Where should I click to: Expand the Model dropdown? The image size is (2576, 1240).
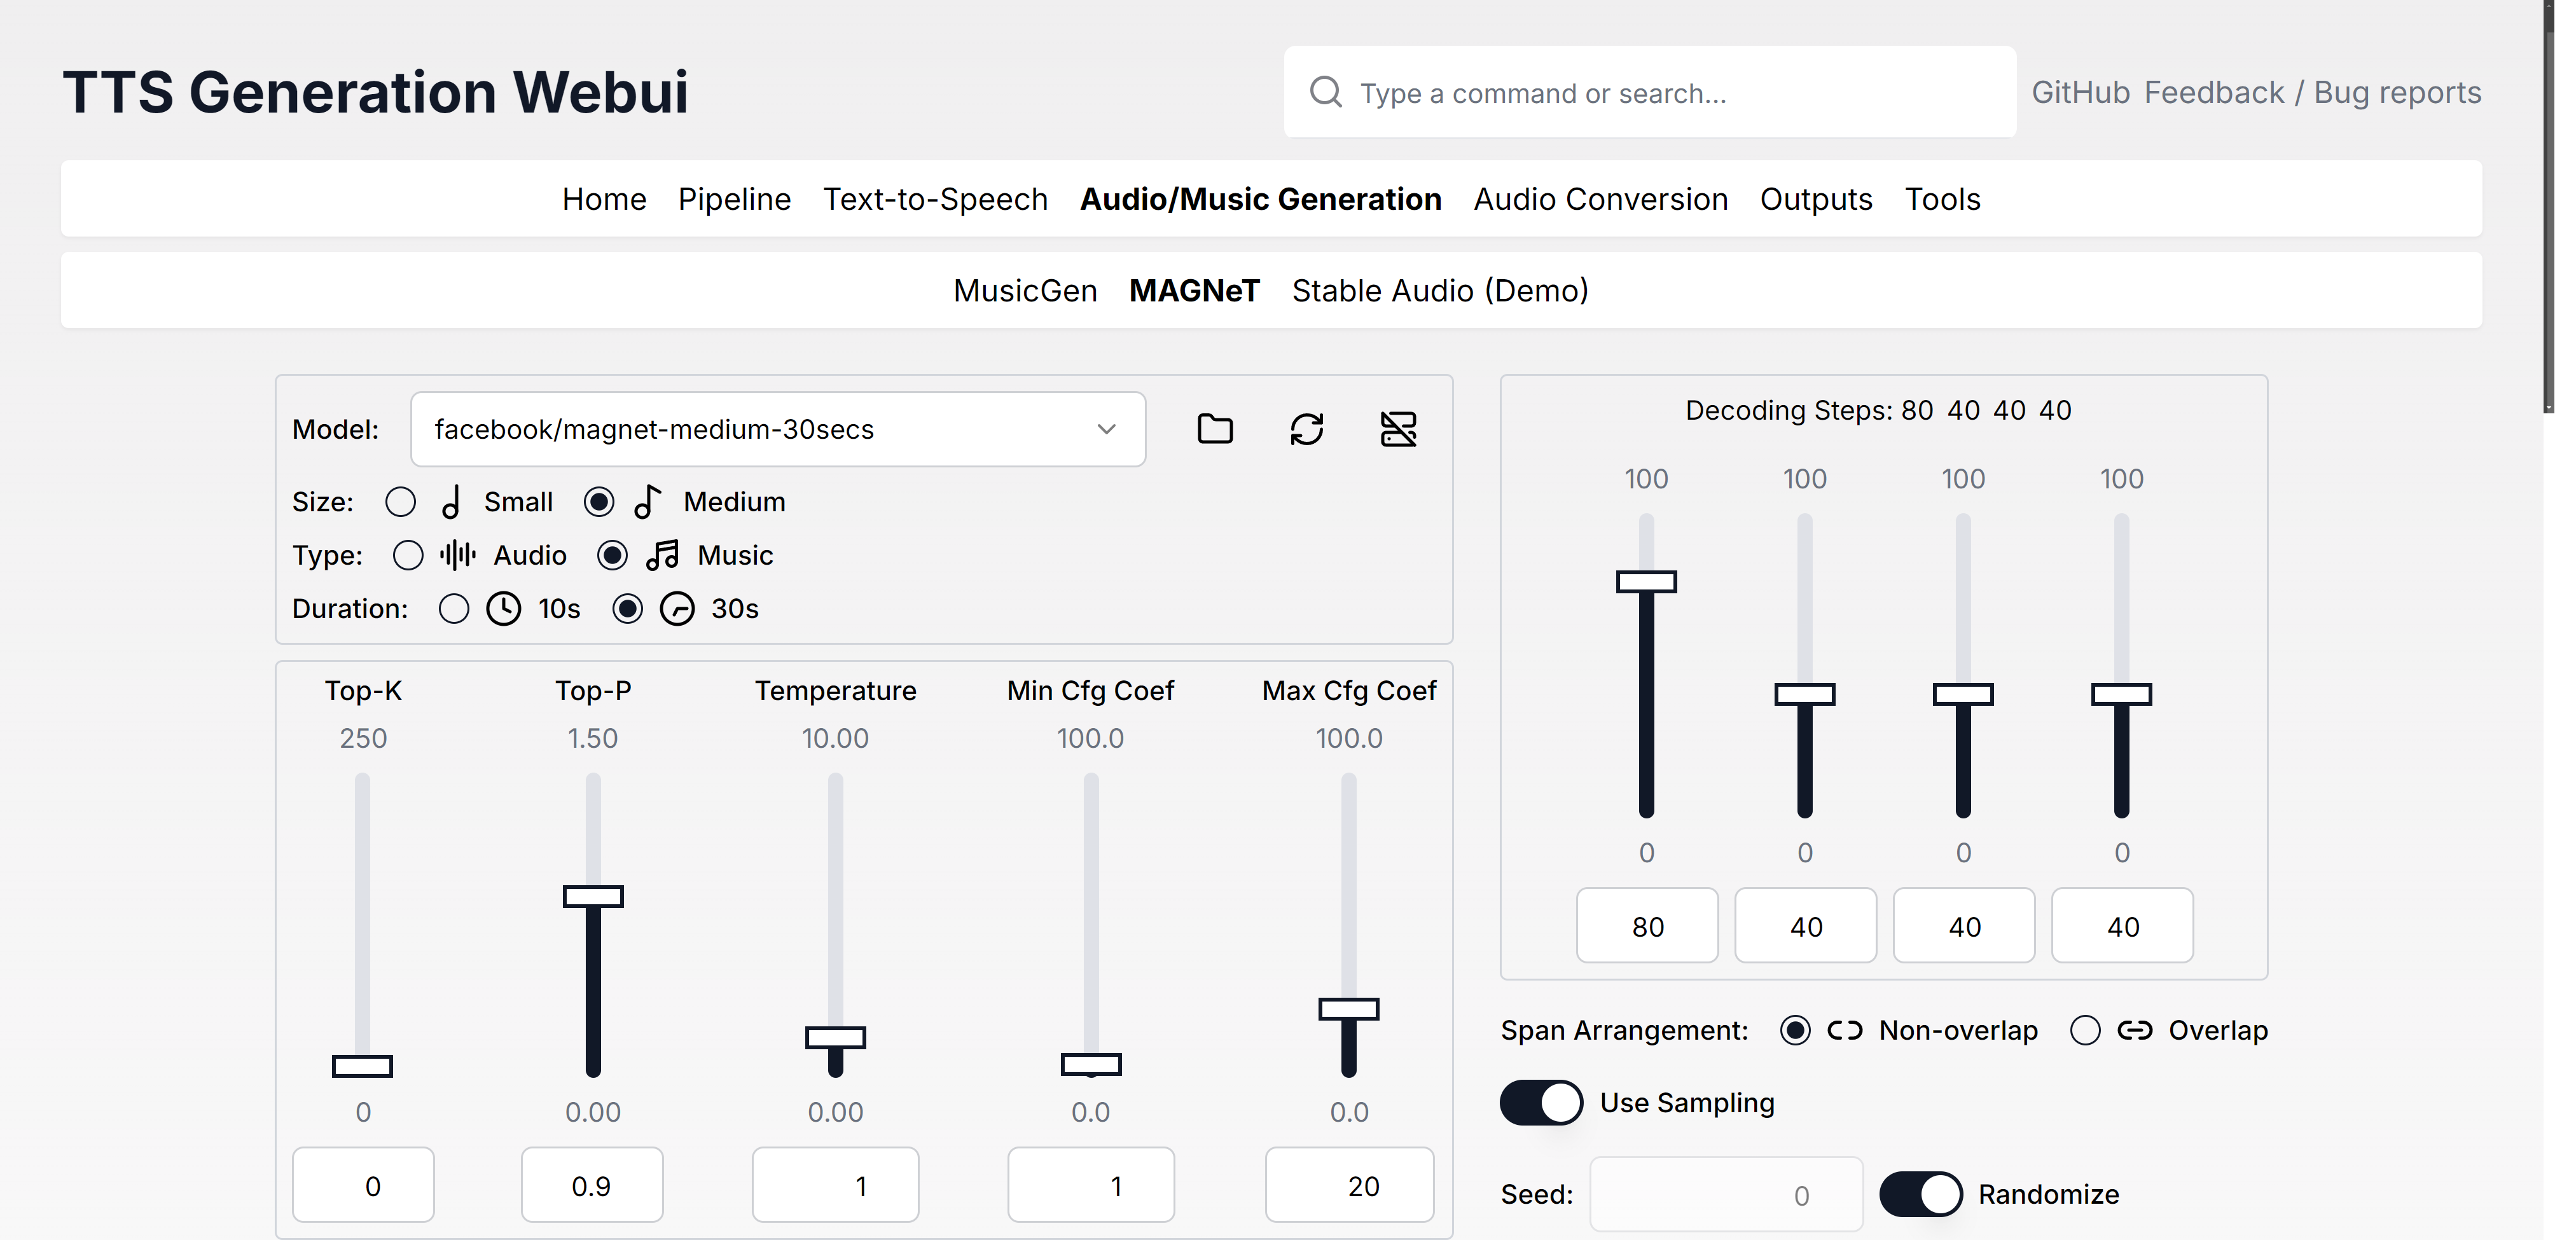[760, 429]
